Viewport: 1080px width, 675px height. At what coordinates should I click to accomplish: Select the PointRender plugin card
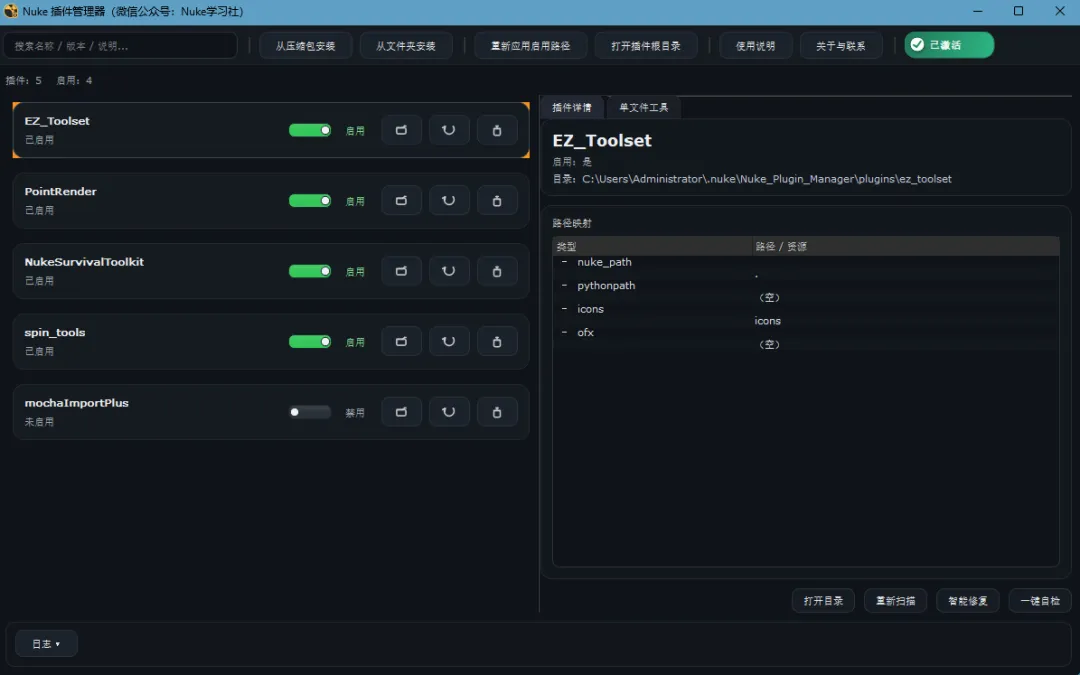coord(271,200)
